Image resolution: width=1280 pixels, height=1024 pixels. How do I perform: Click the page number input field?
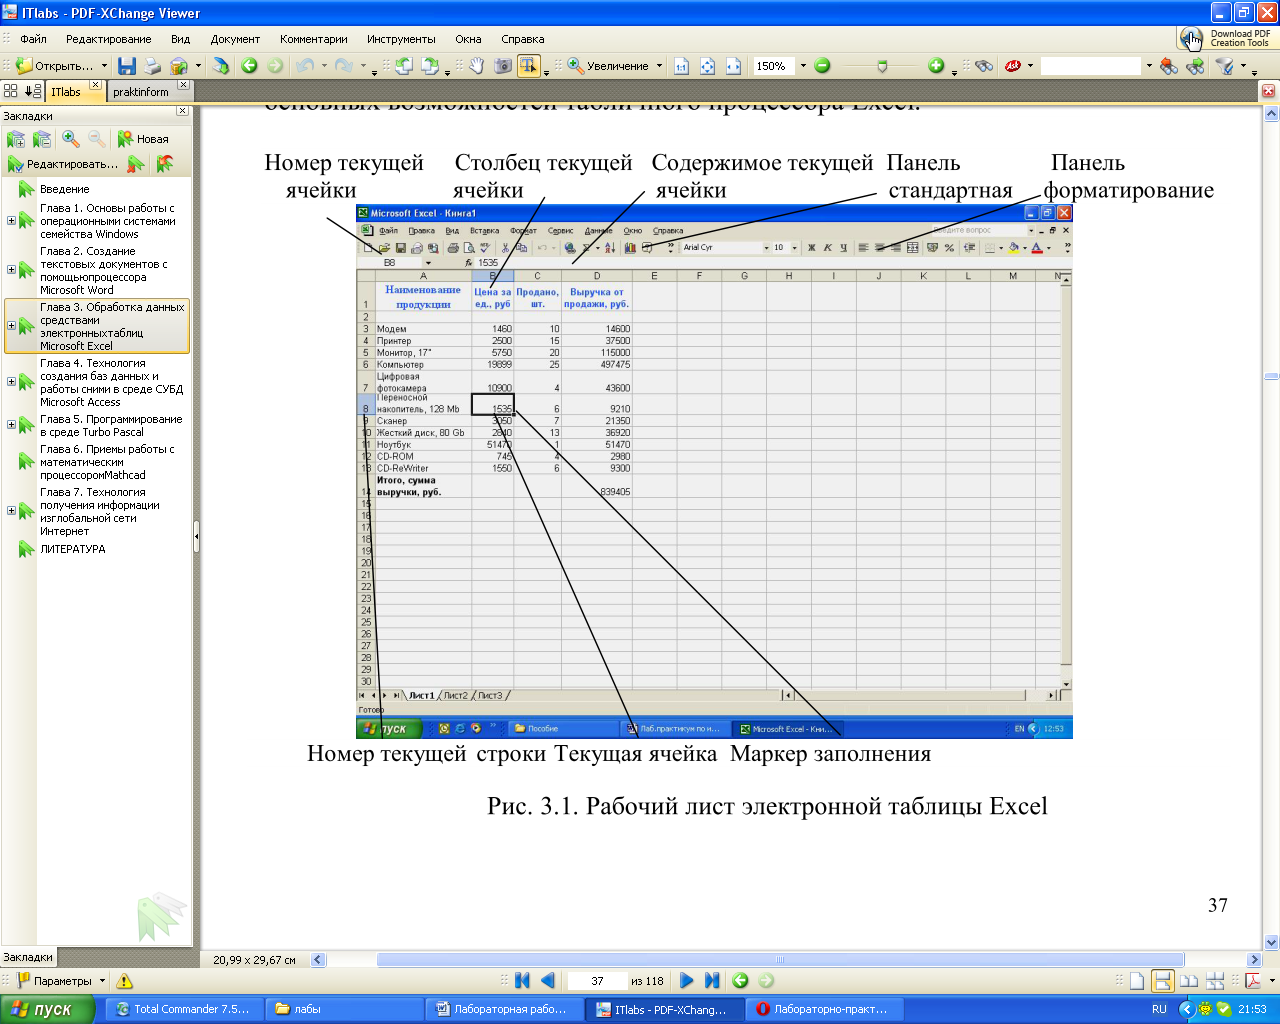click(597, 981)
